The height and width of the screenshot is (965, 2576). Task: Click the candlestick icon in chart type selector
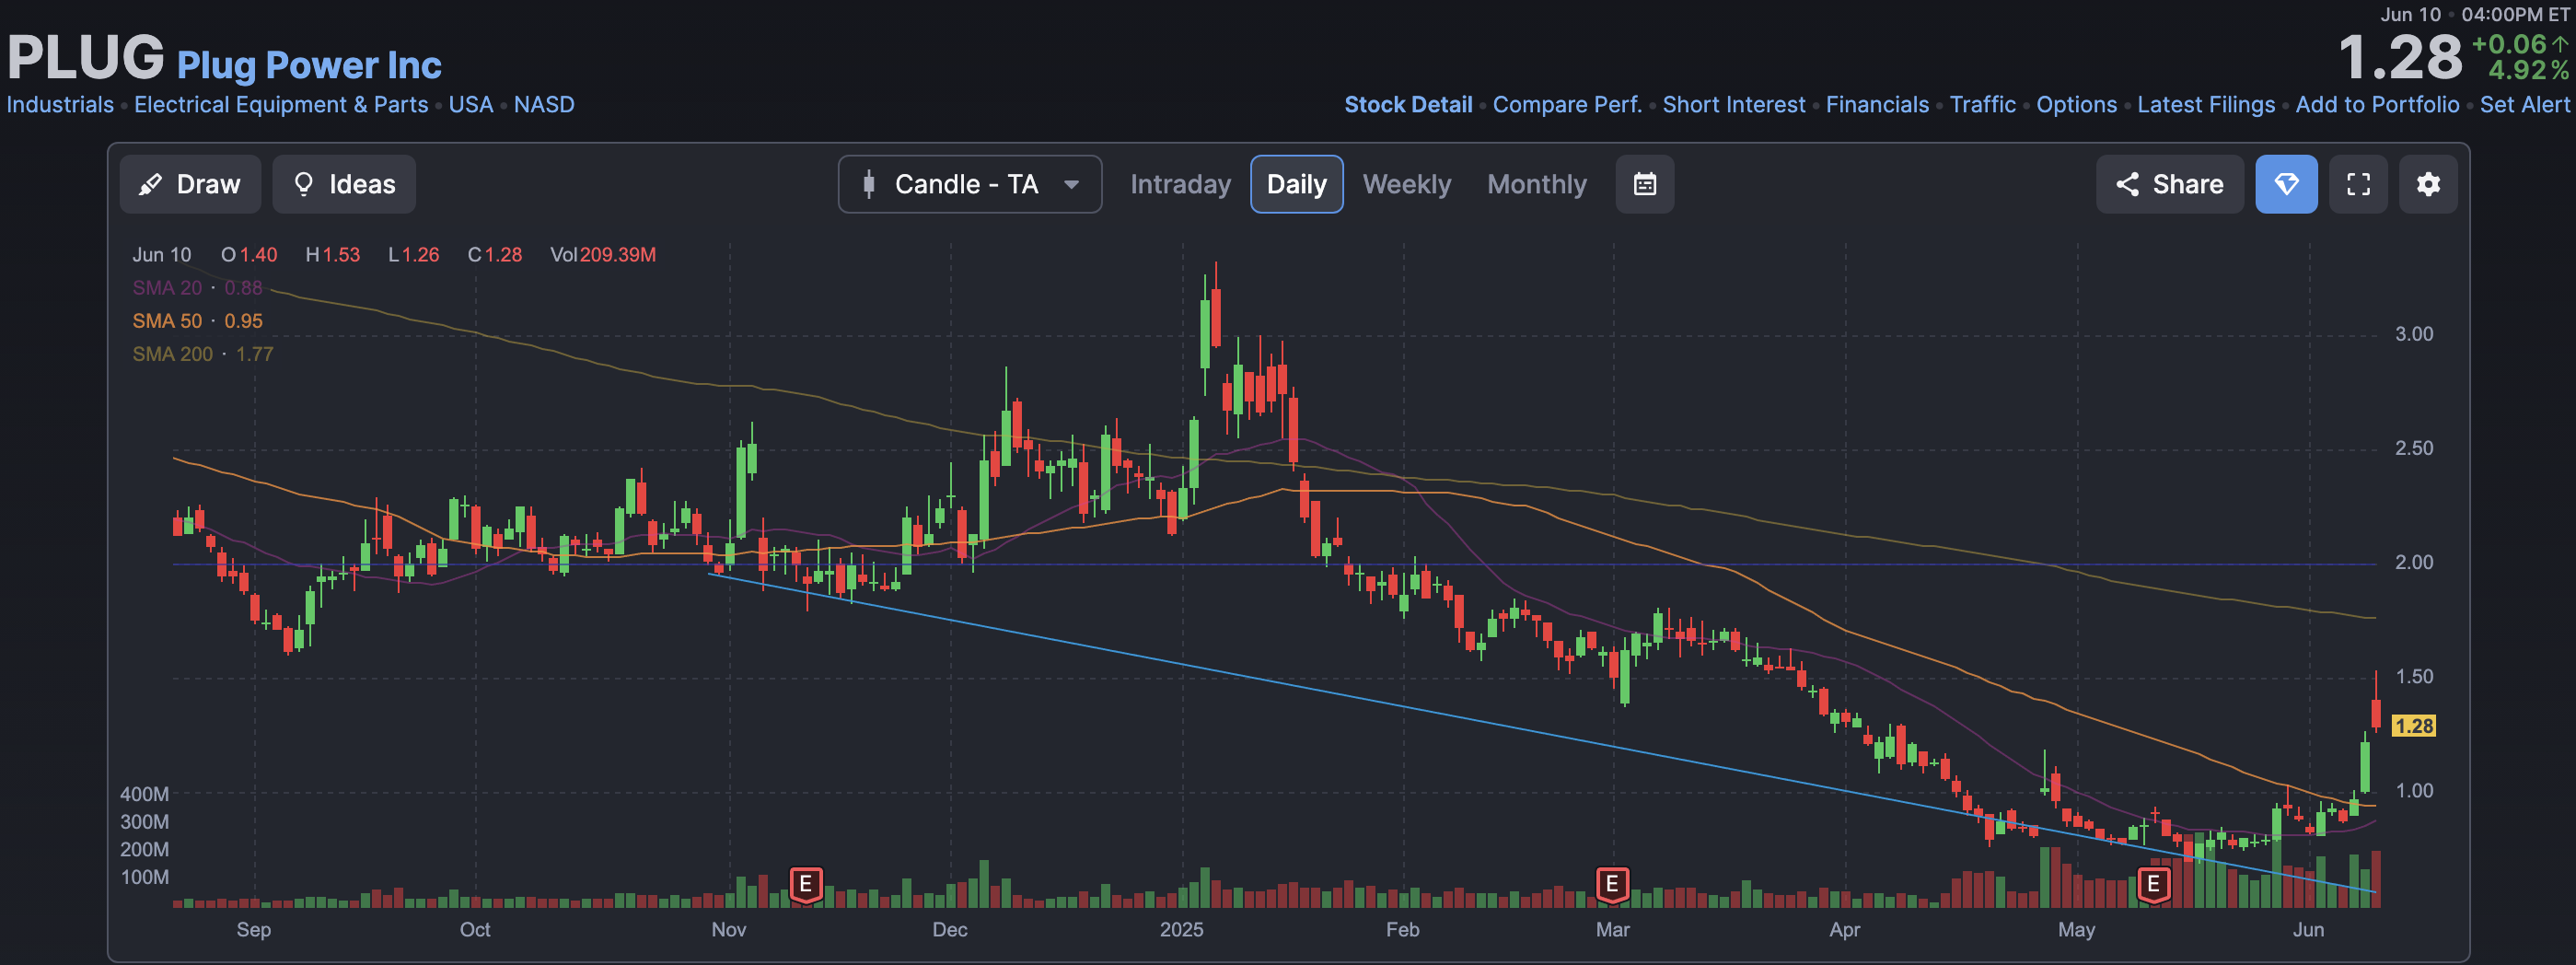click(x=868, y=184)
